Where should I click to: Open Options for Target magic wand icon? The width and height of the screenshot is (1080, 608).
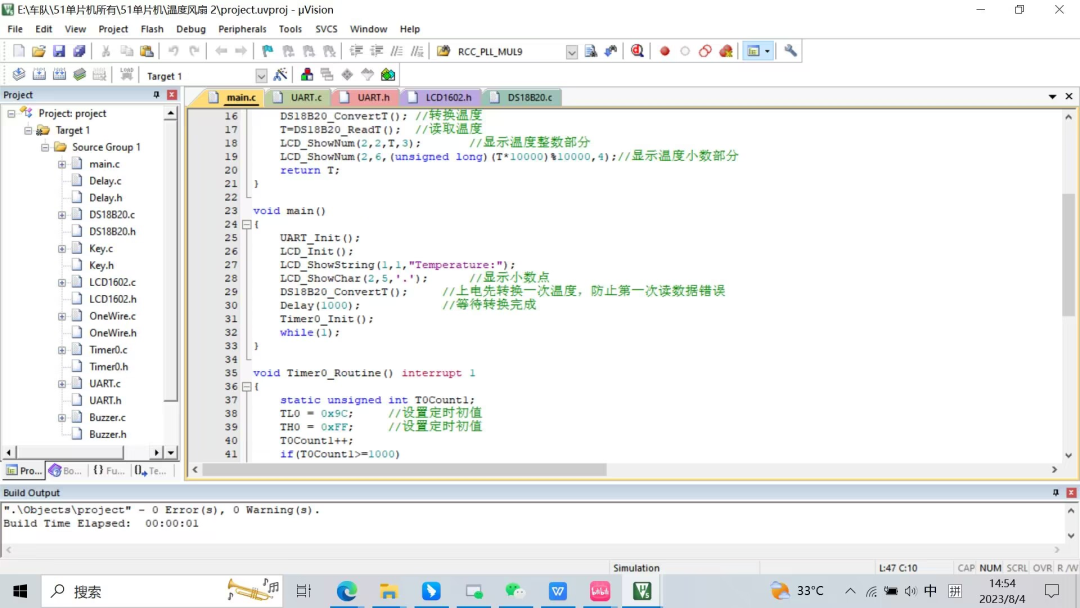pos(280,75)
